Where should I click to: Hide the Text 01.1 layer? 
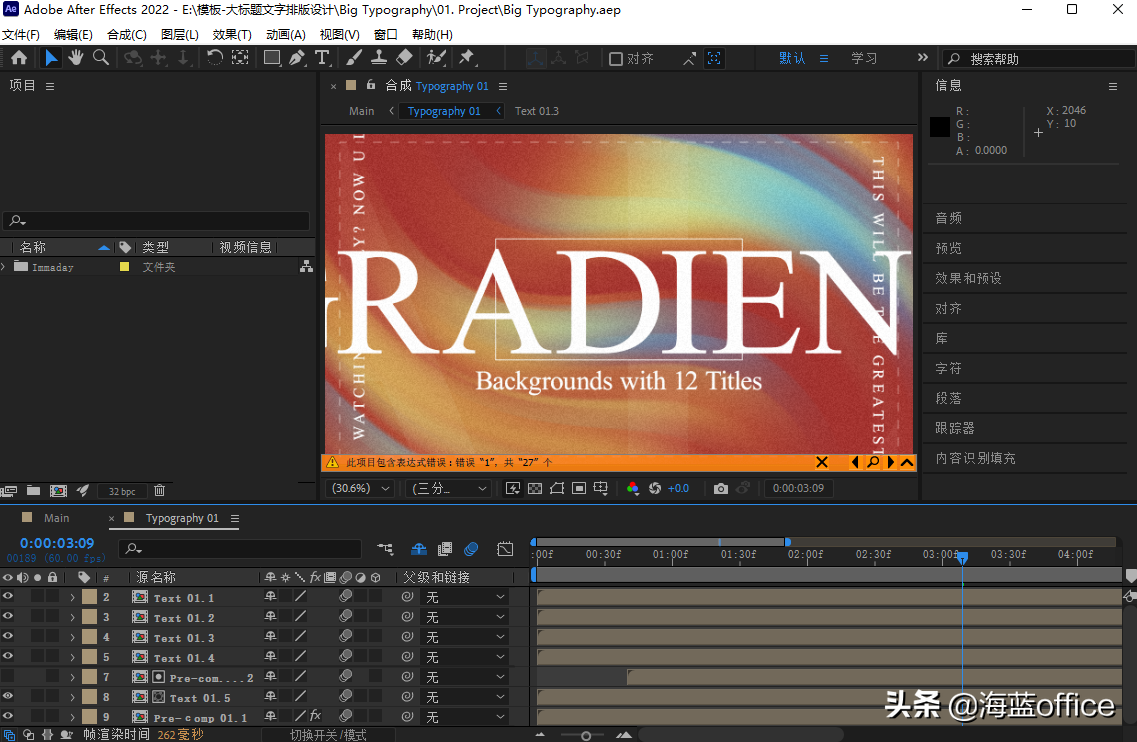click(8, 596)
